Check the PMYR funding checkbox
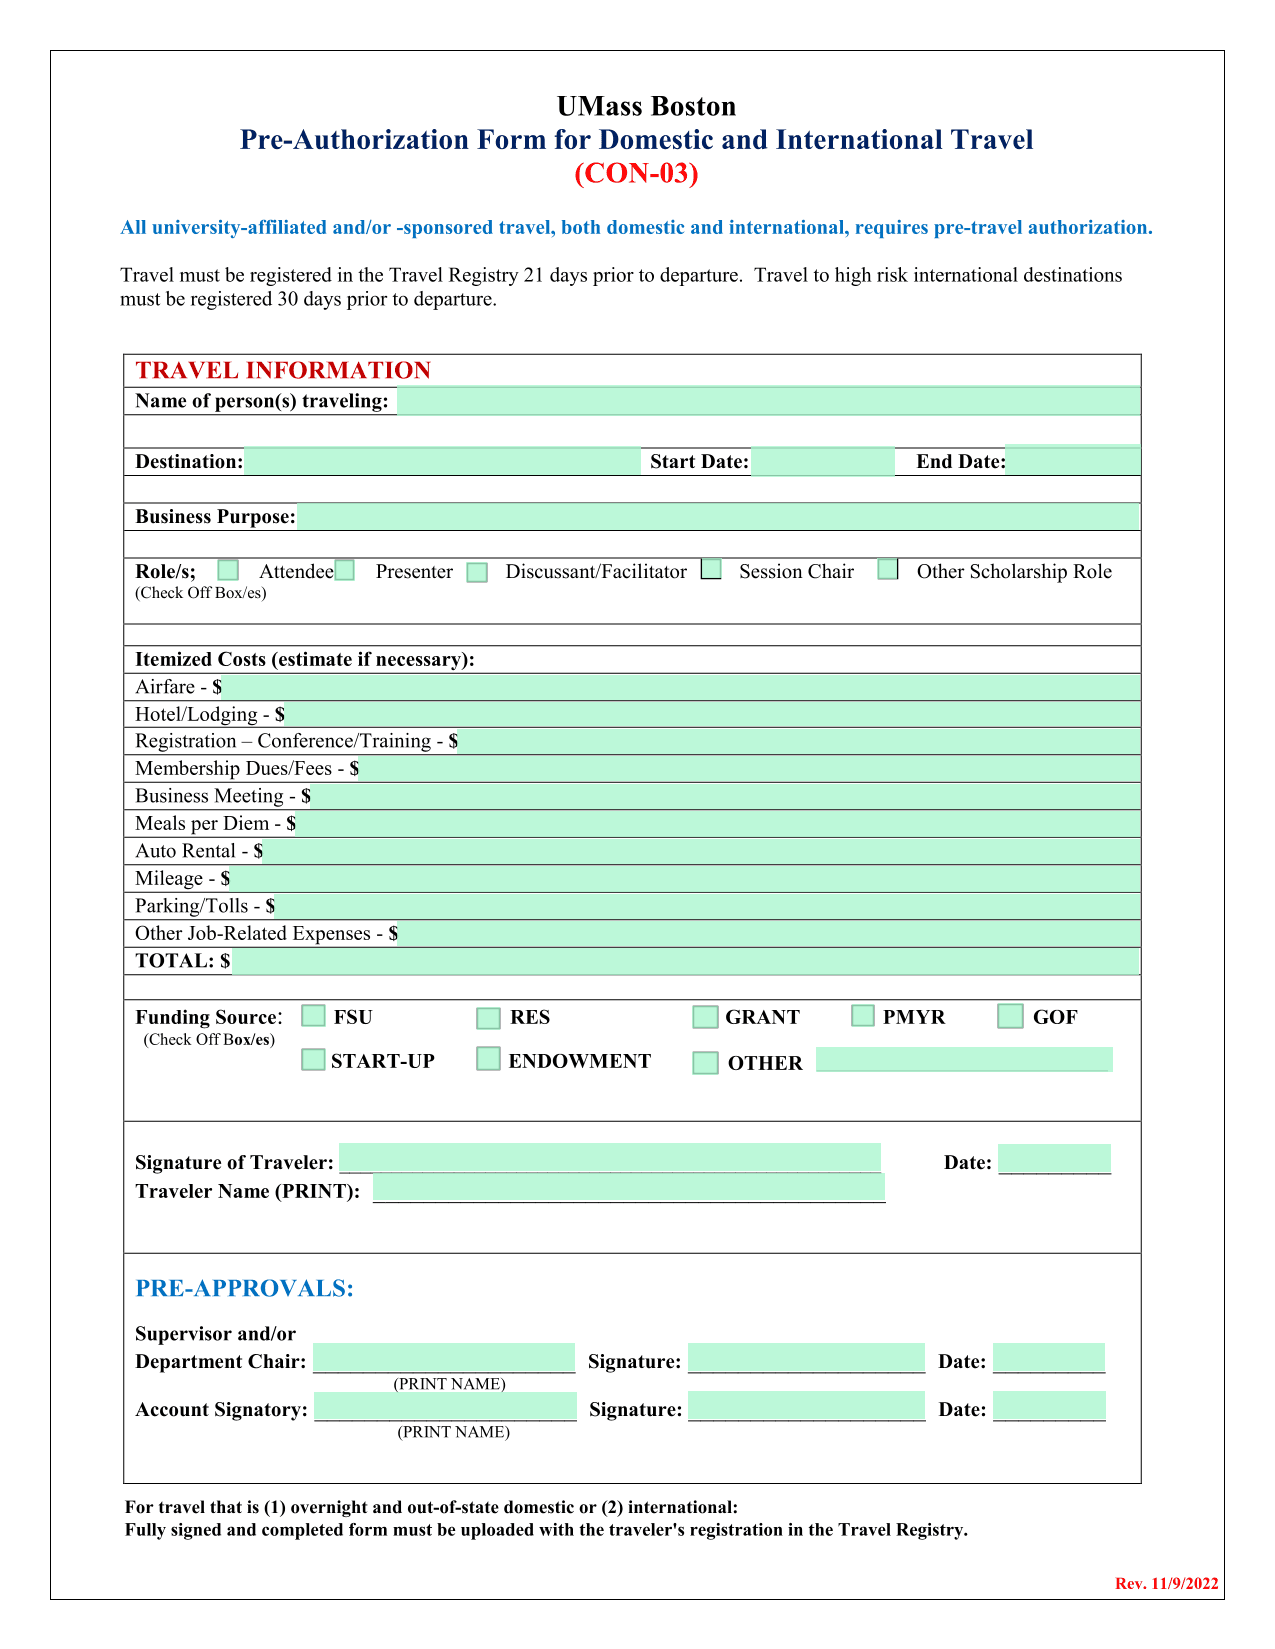The width and height of the screenshot is (1275, 1649). 863,1016
